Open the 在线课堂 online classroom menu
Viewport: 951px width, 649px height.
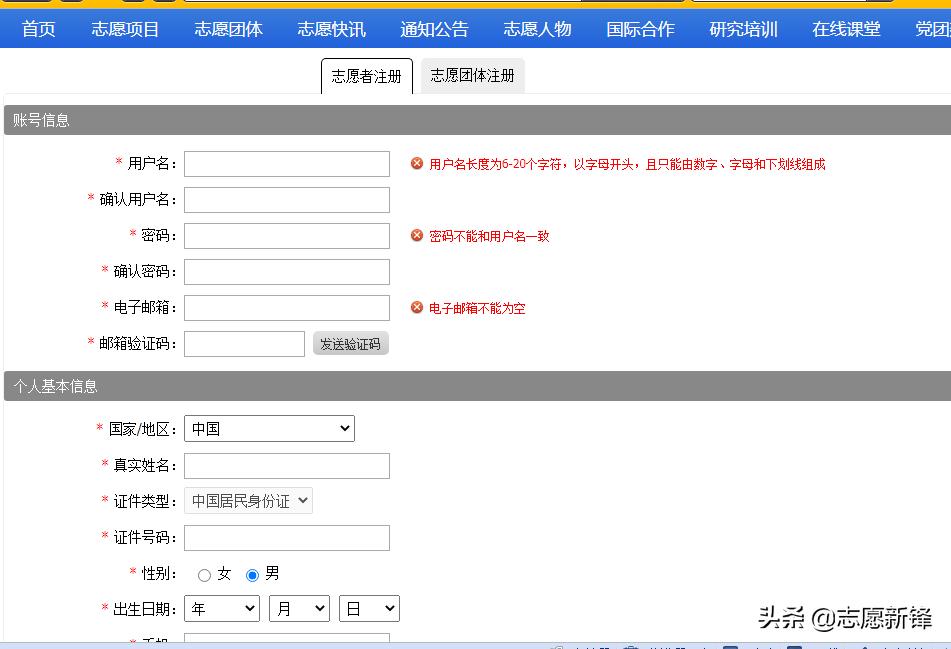(845, 29)
